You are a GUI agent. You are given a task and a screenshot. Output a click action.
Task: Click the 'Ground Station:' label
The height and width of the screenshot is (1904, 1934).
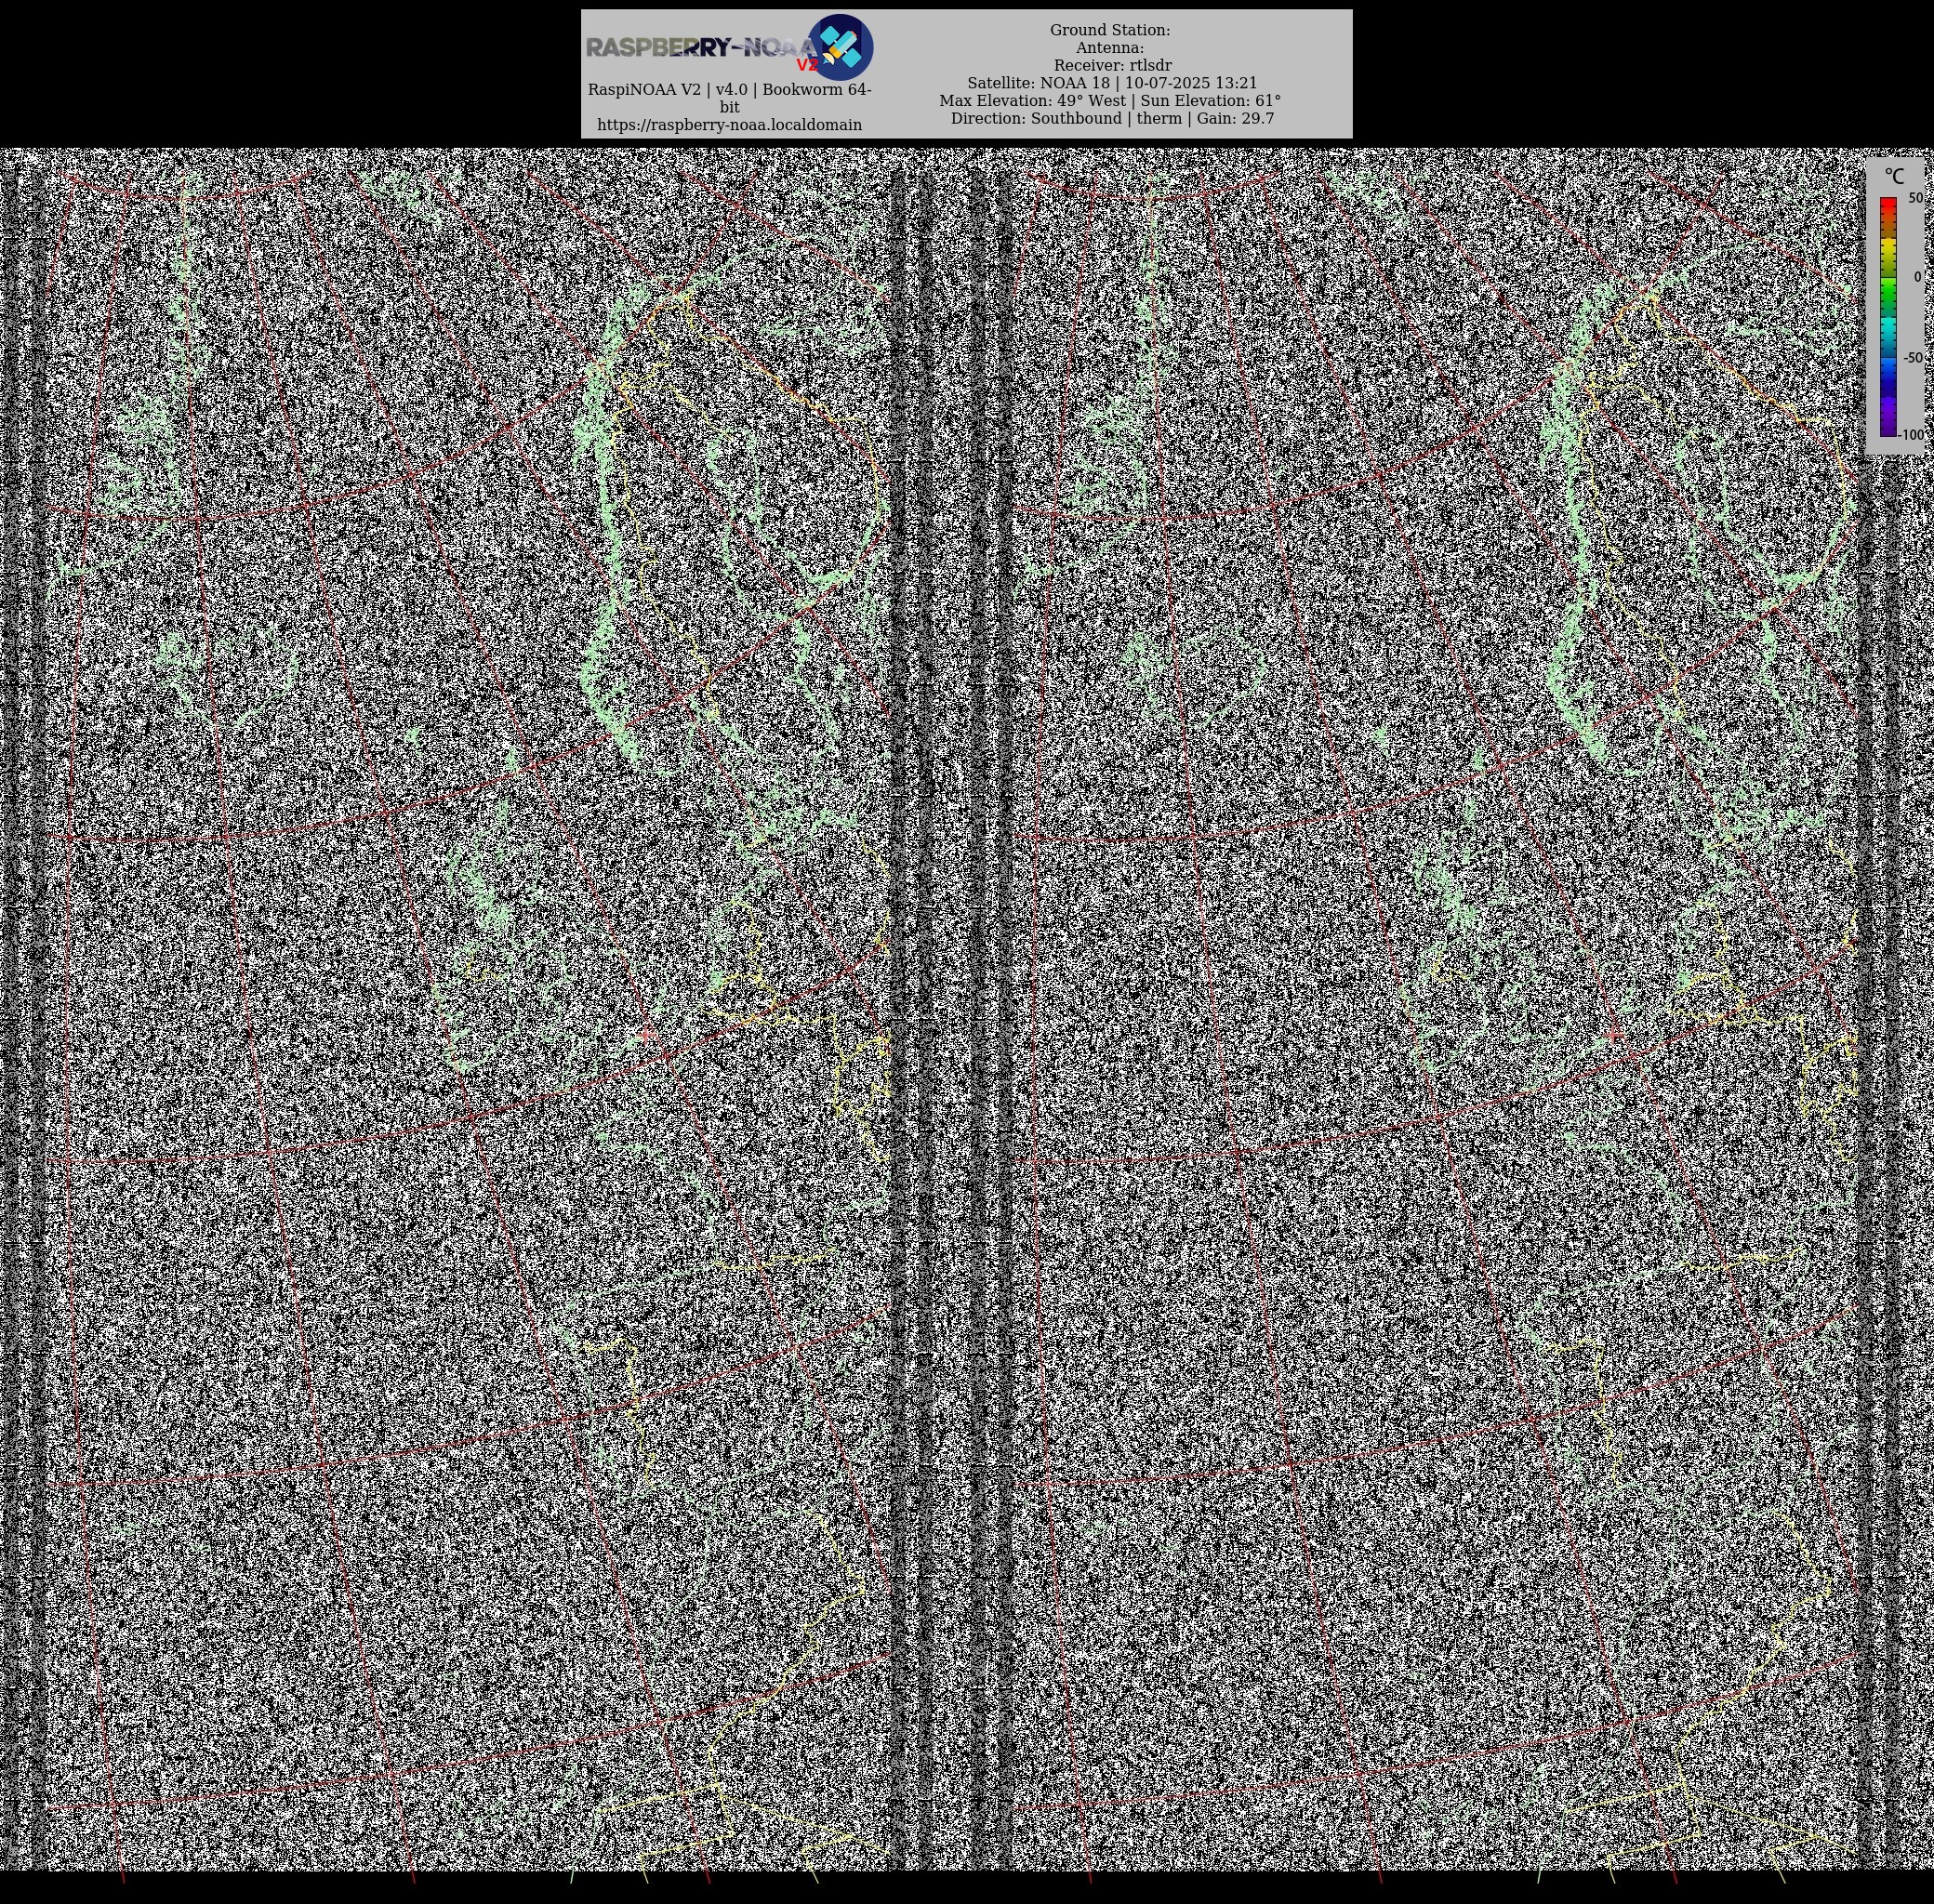tap(1110, 30)
